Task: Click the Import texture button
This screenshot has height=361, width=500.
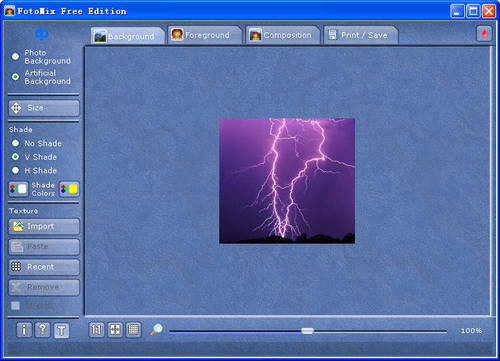Action: pyautogui.click(x=44, y=226)
